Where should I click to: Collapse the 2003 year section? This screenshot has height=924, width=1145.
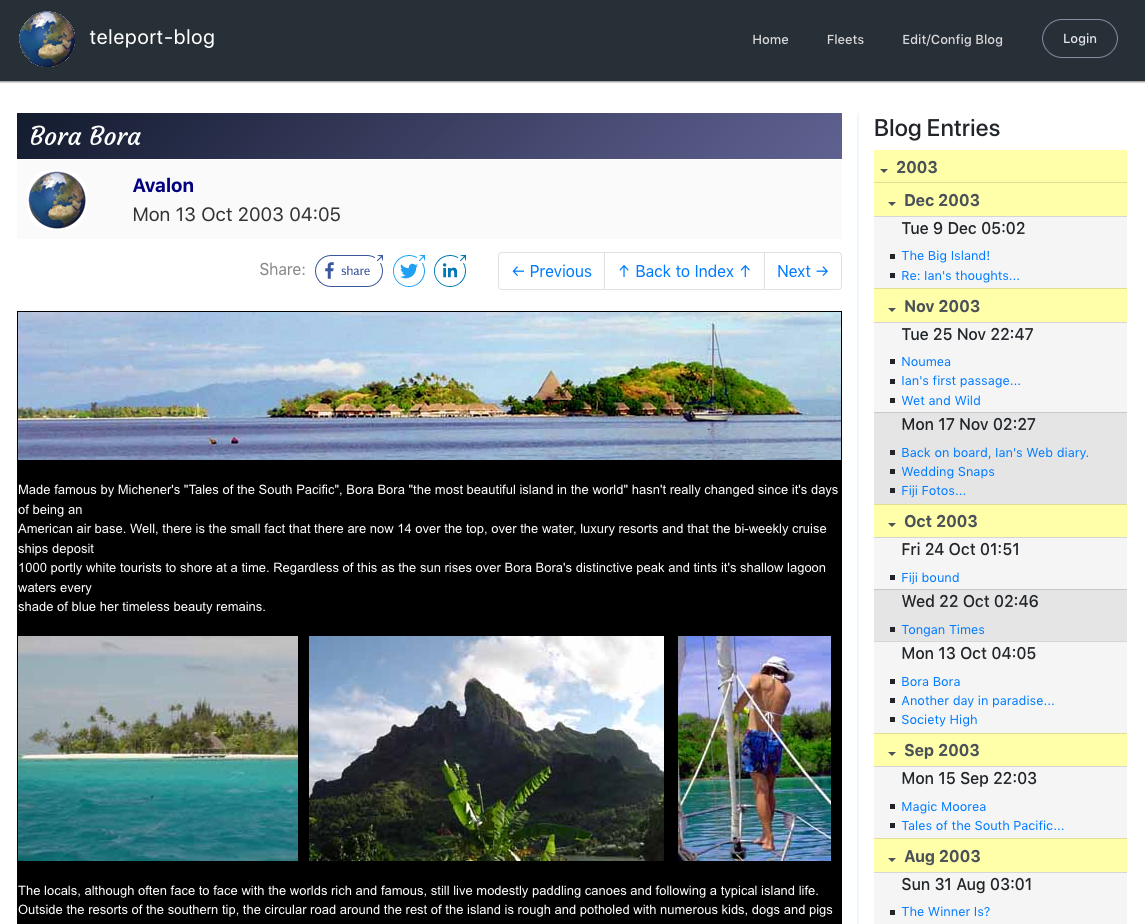click(885, 168)
